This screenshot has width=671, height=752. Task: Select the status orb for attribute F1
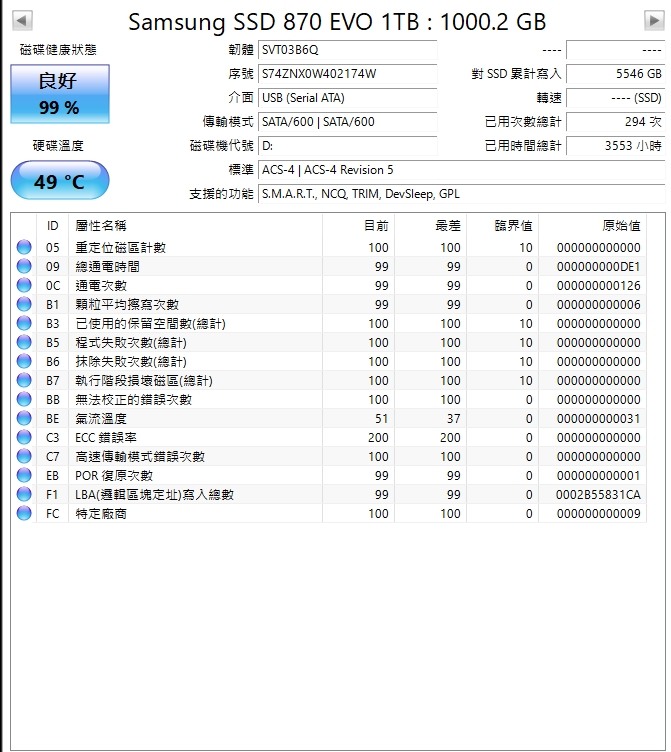[x=24, y=494]
